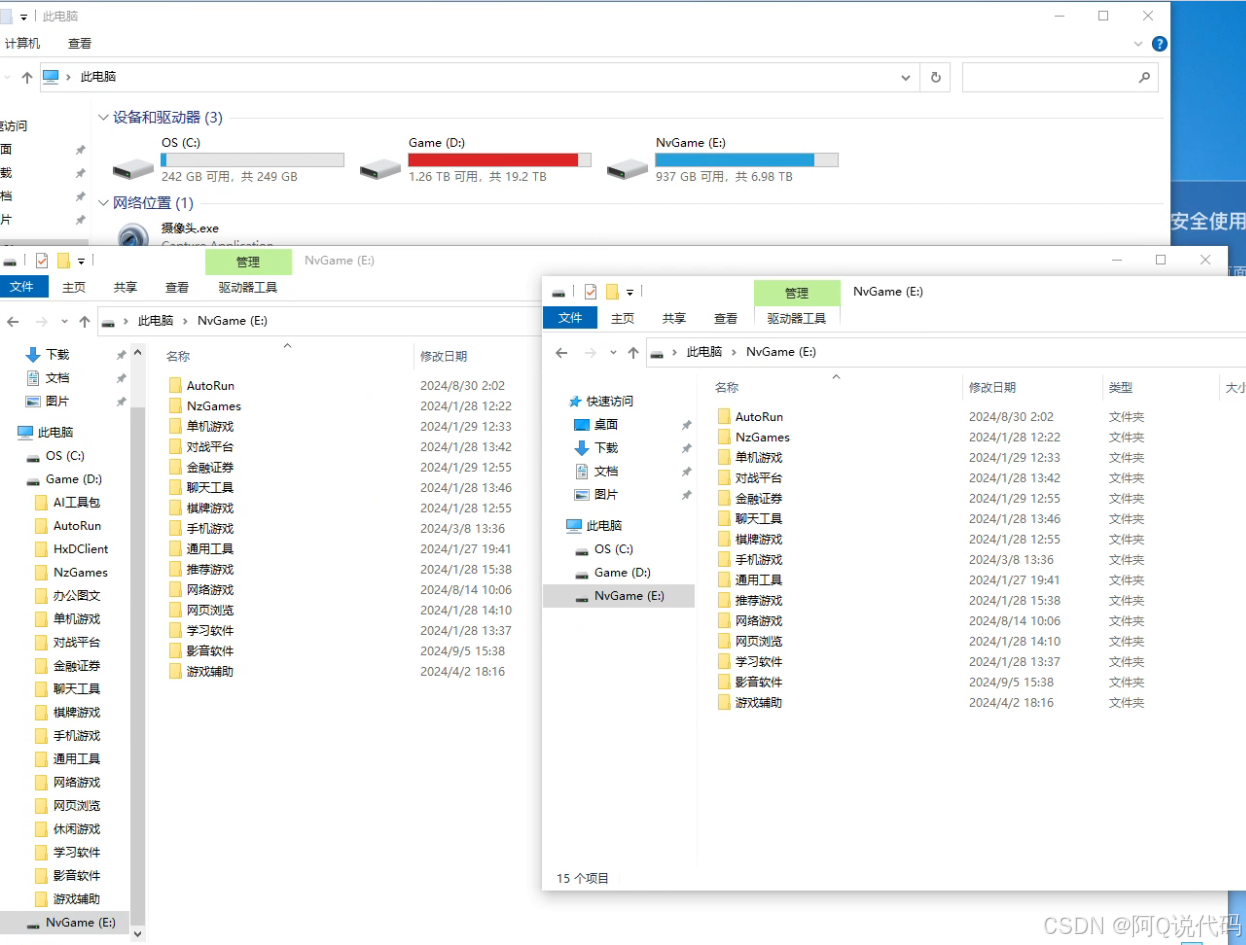Select the AutoRun folder icon in front window
1246x945 pixels.
[x=724, y=416]
